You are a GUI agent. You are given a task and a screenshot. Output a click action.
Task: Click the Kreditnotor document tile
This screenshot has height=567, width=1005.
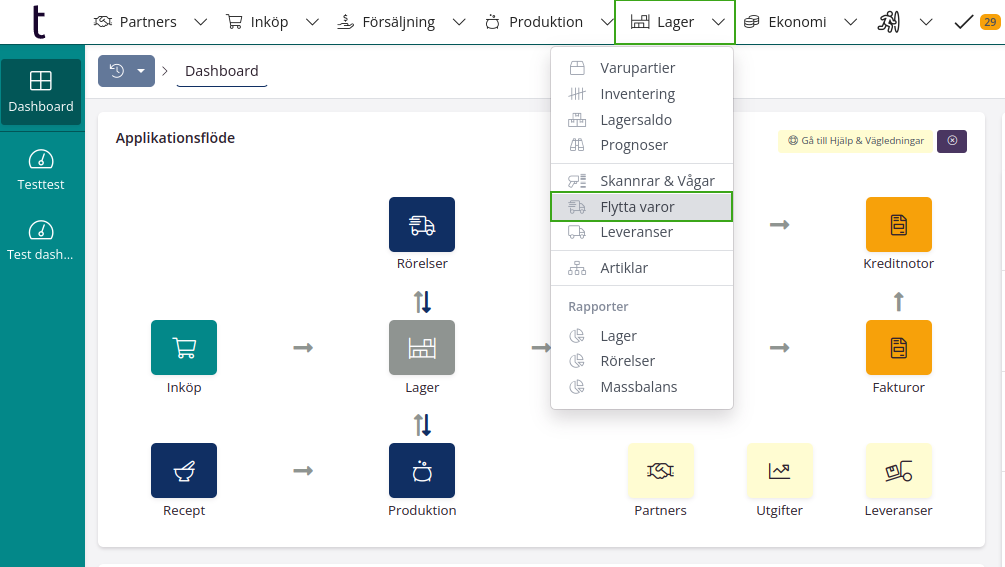coord(898,225)
